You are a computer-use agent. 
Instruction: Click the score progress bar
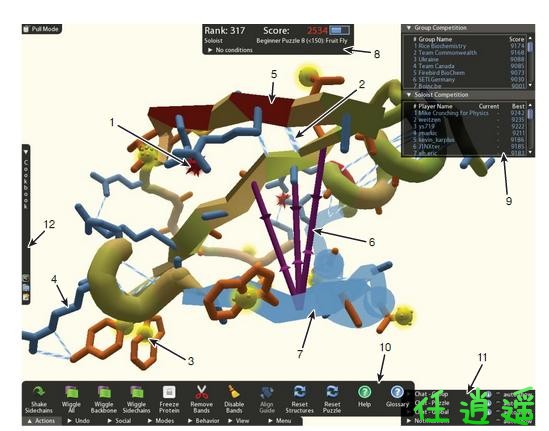(x=340, y=30)
